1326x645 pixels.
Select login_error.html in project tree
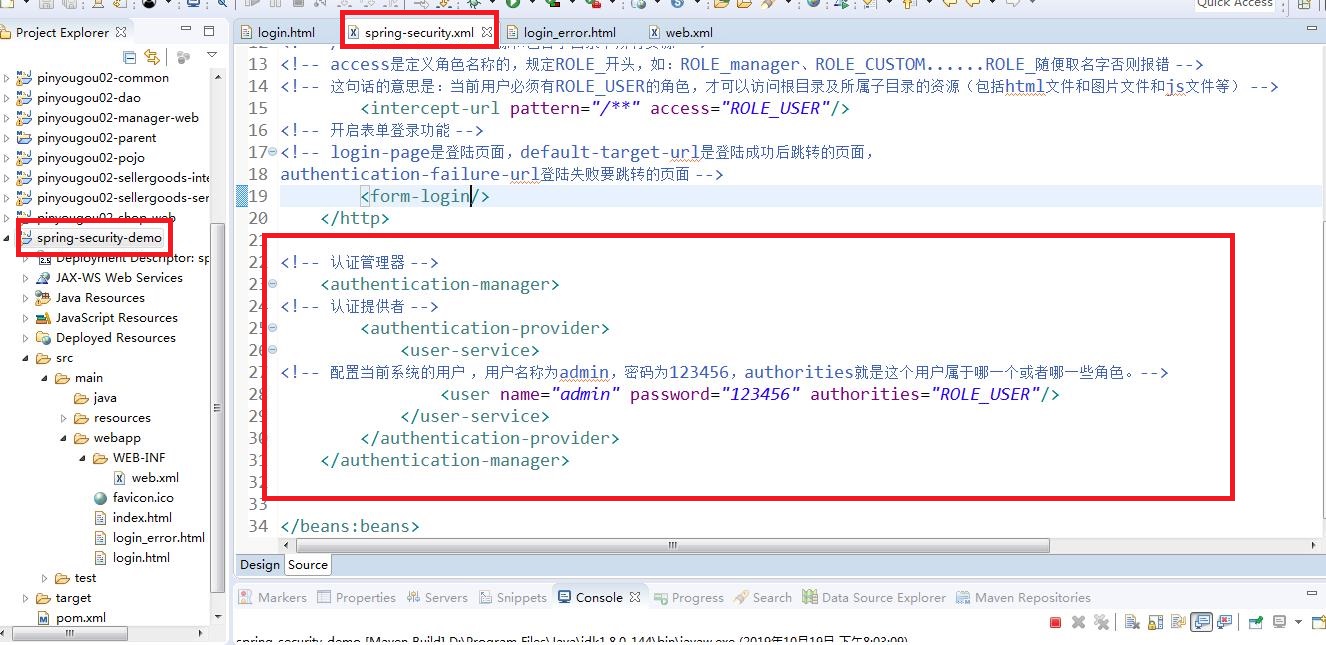point(149,538)
